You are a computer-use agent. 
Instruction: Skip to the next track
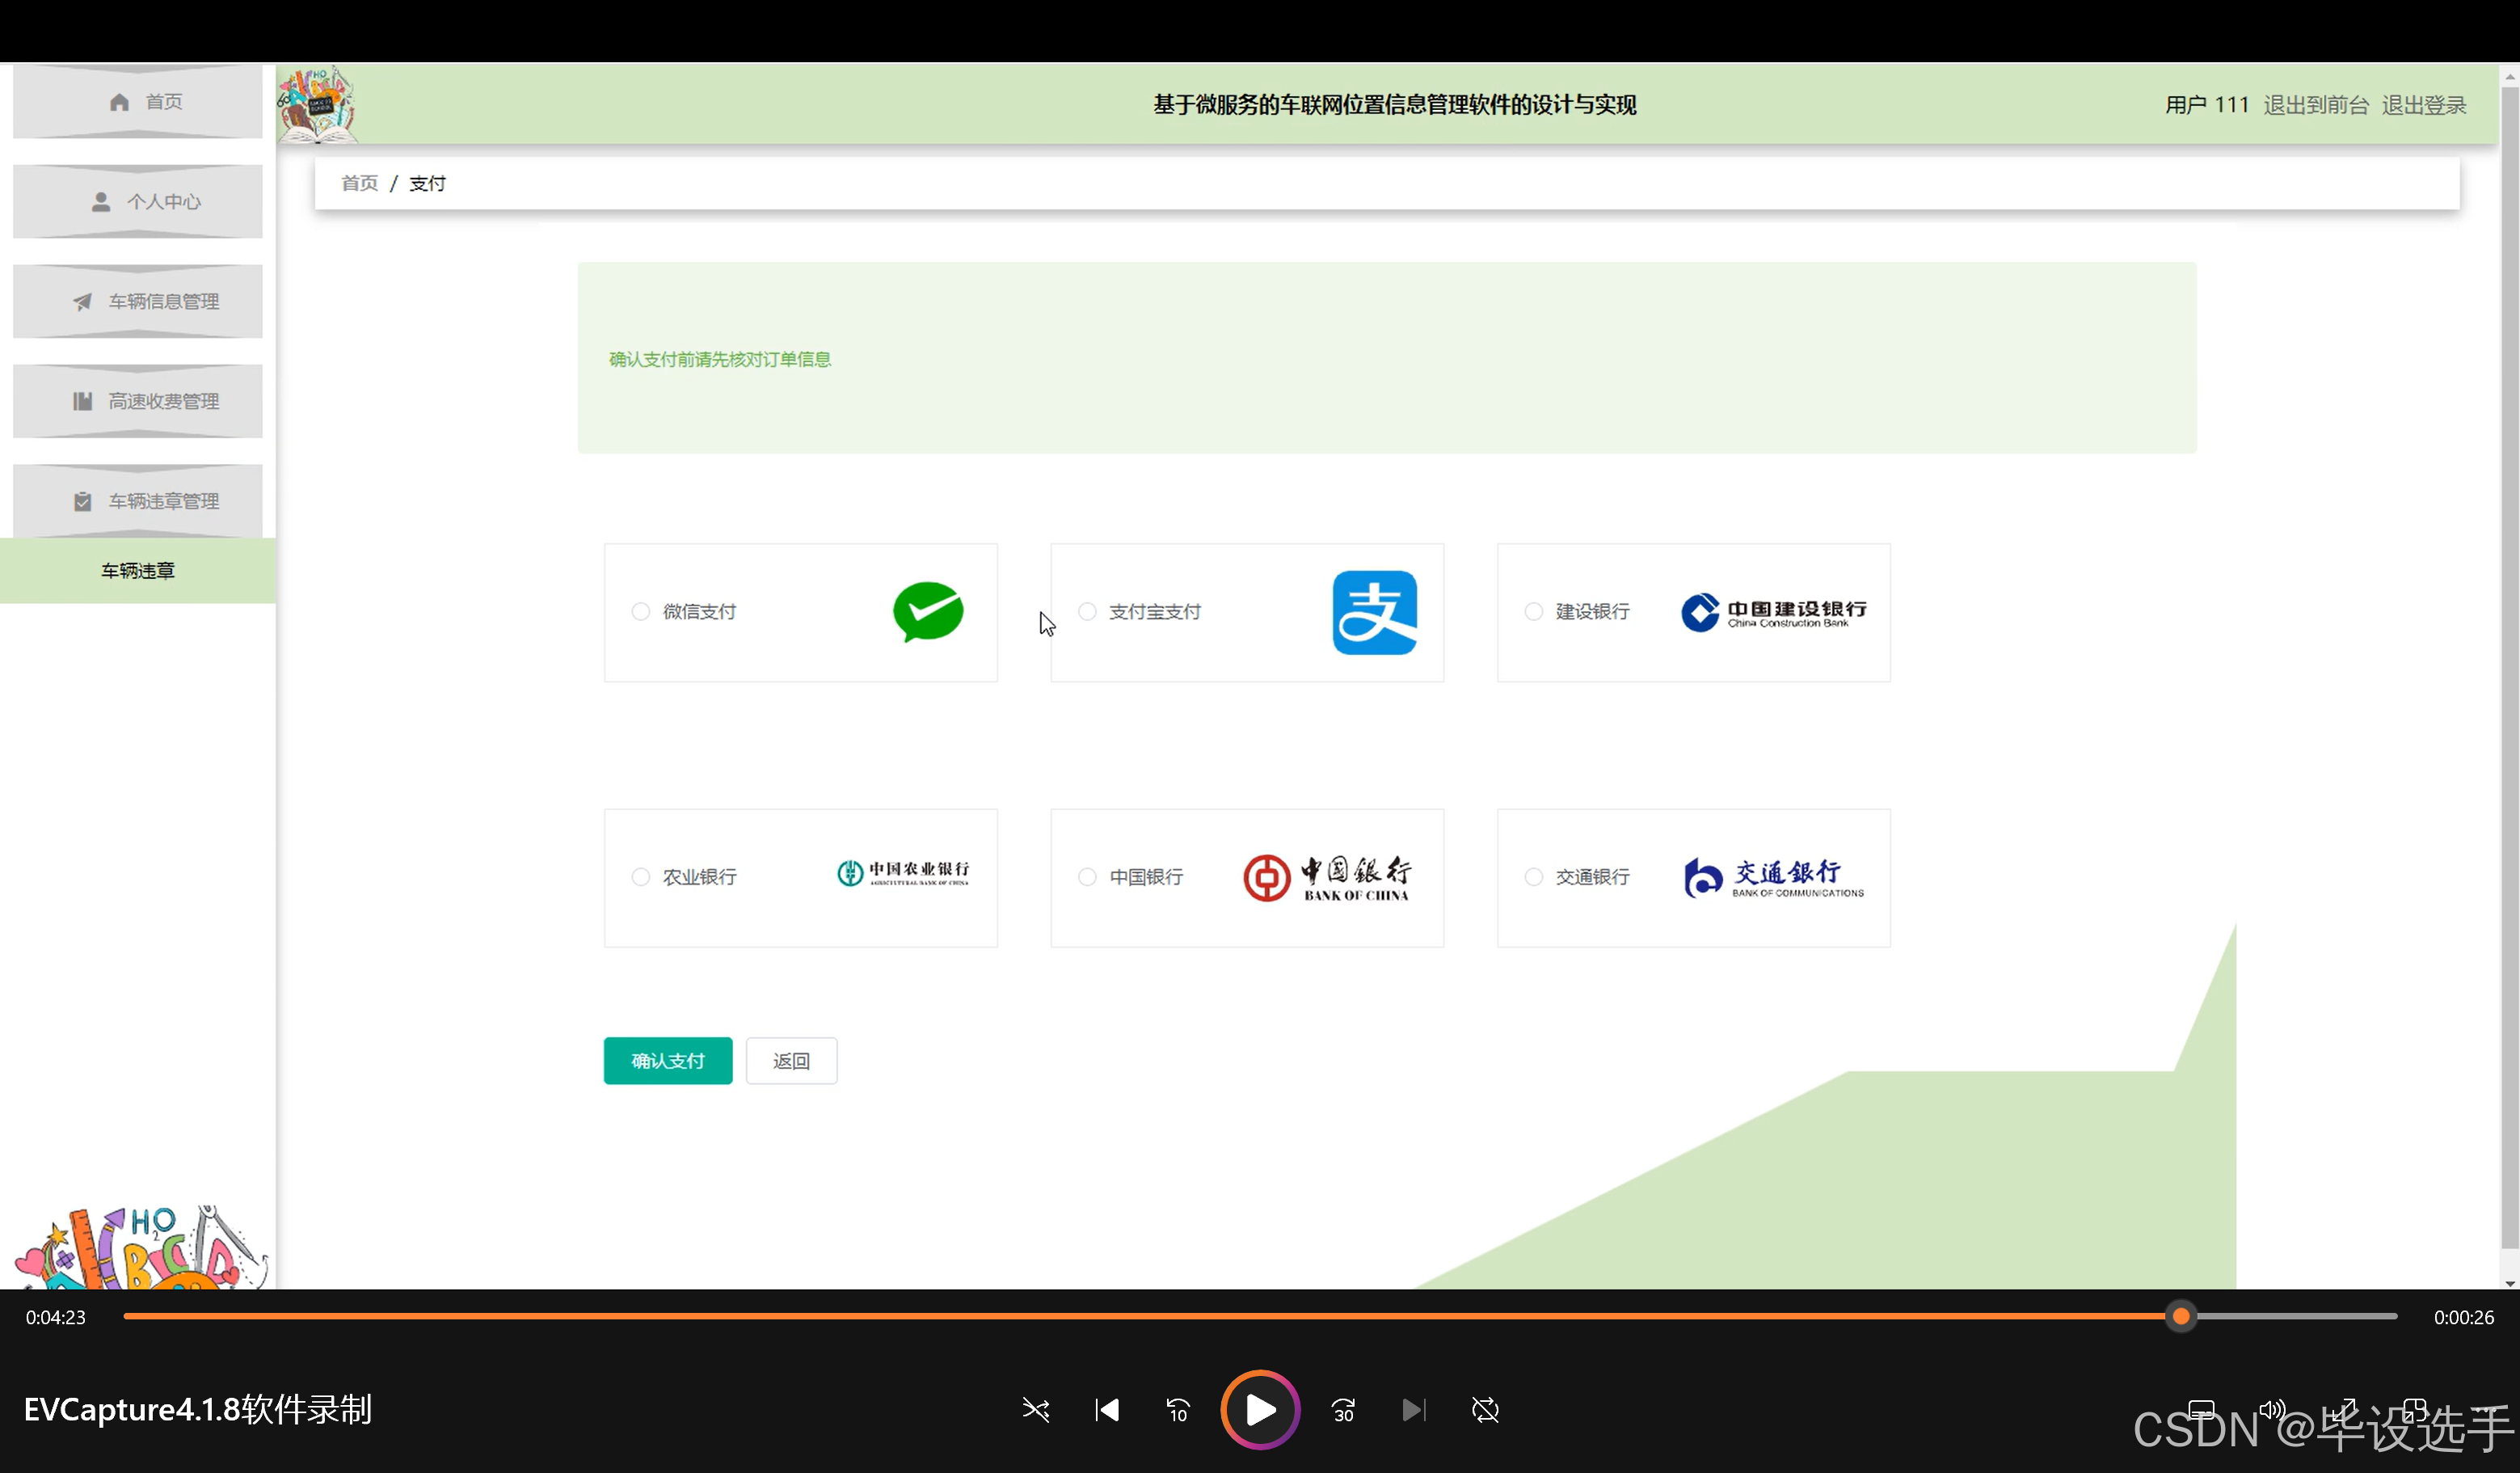click(1414, 1410)
